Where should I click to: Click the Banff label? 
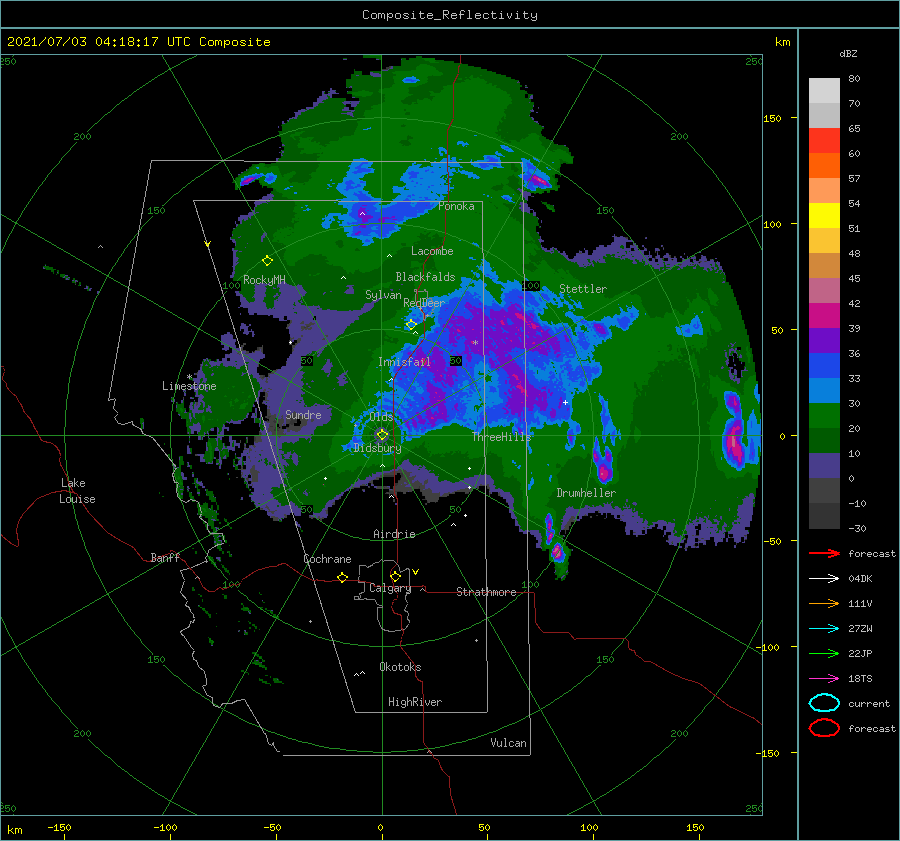click(x=165, y=557)
